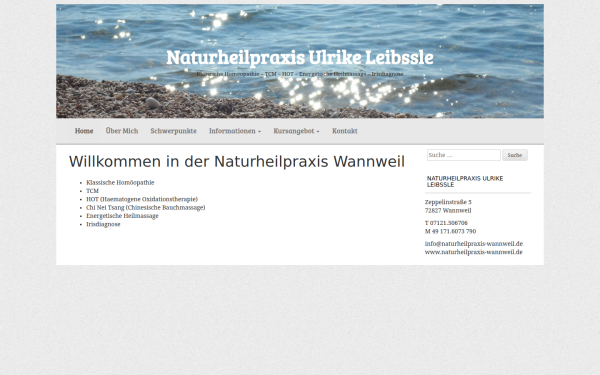Click the TCM list item

92,191
